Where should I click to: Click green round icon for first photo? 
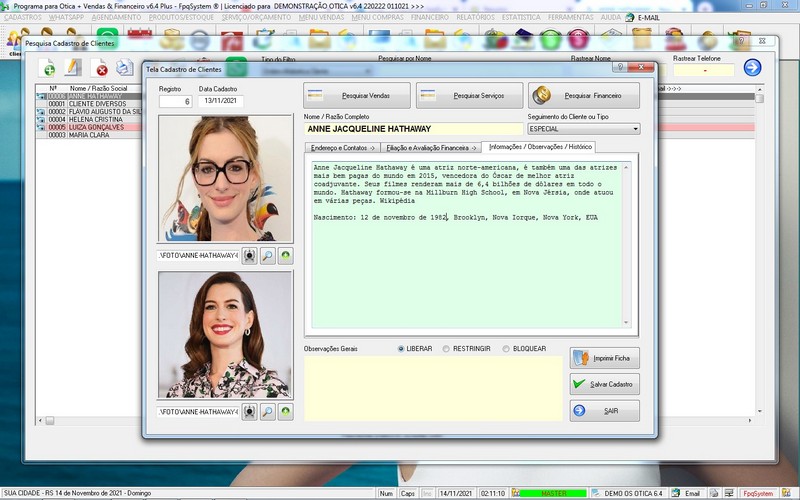(286, 256)
